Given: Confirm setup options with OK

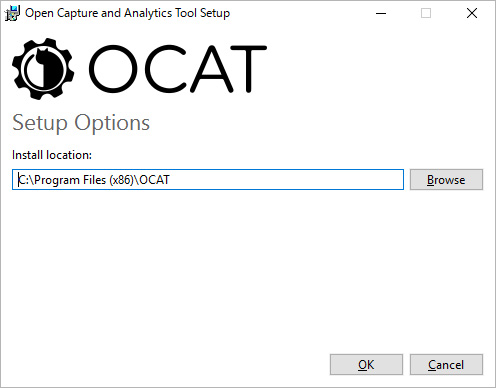Looking at the screenshot, I should point(366,365).
